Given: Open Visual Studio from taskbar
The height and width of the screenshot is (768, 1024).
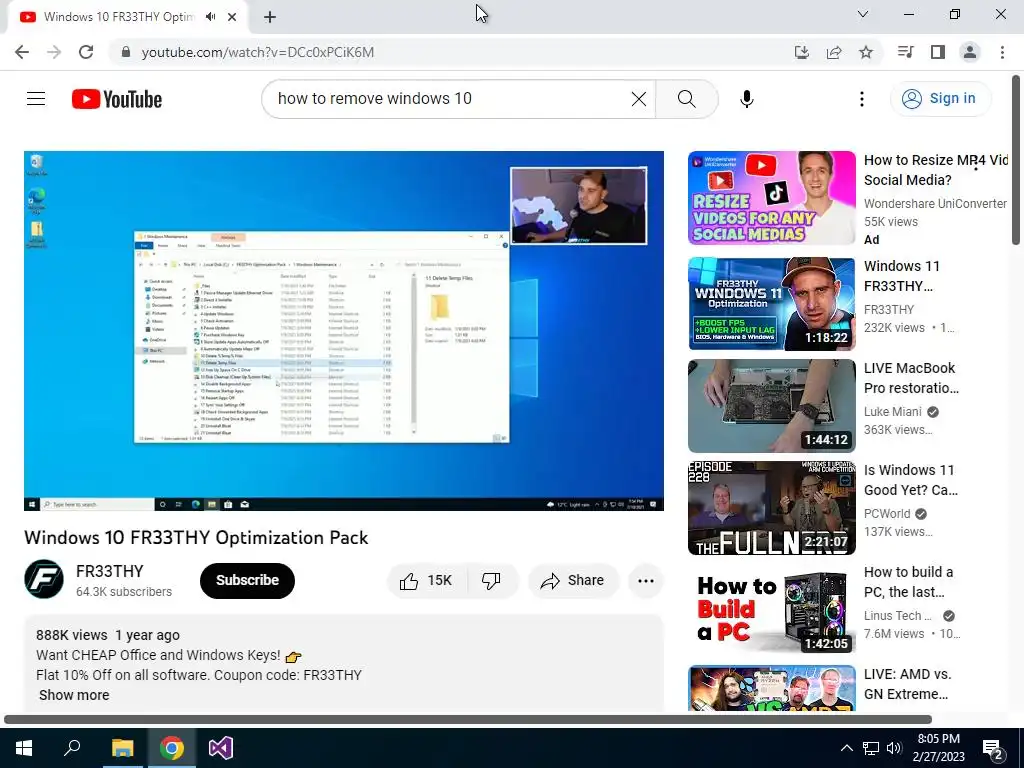Looking at the screenshot, I should click(x=221, y=748).
